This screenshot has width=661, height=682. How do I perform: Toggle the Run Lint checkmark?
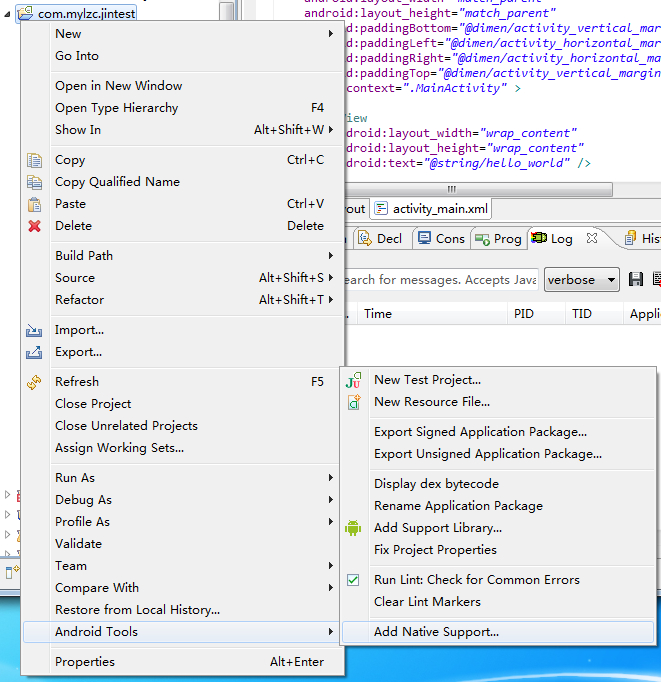point(353,580)
